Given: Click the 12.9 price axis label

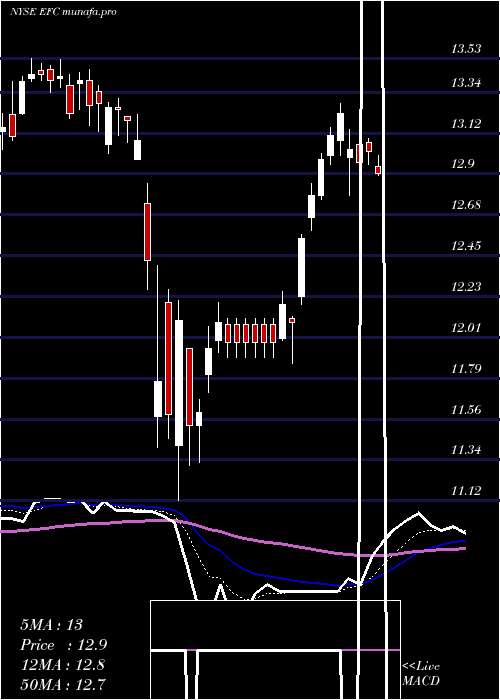Looking at the screenshot, I should pos(462,164).
